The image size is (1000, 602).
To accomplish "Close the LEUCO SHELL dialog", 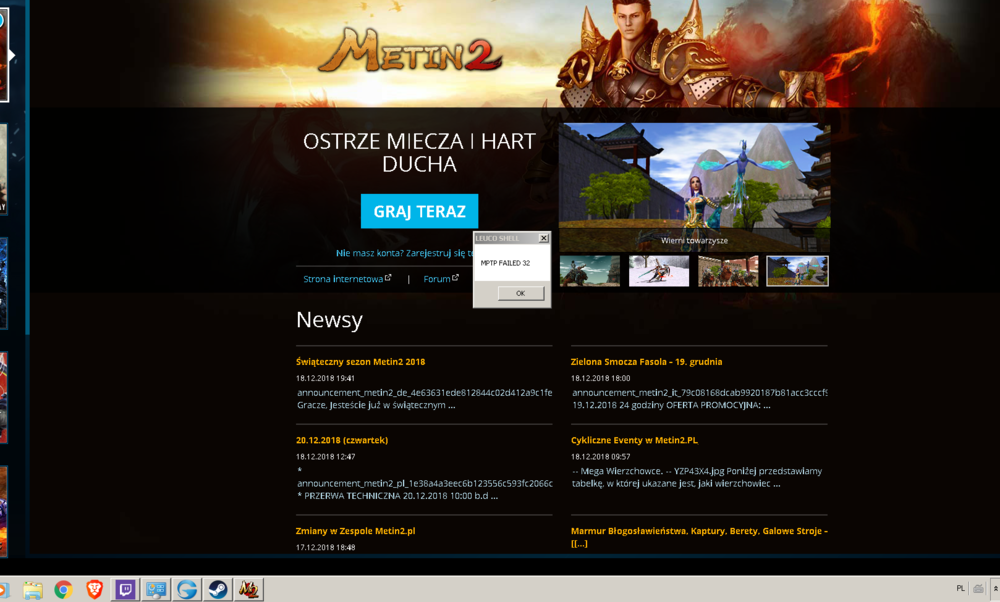I will click(x=543, y=238).
